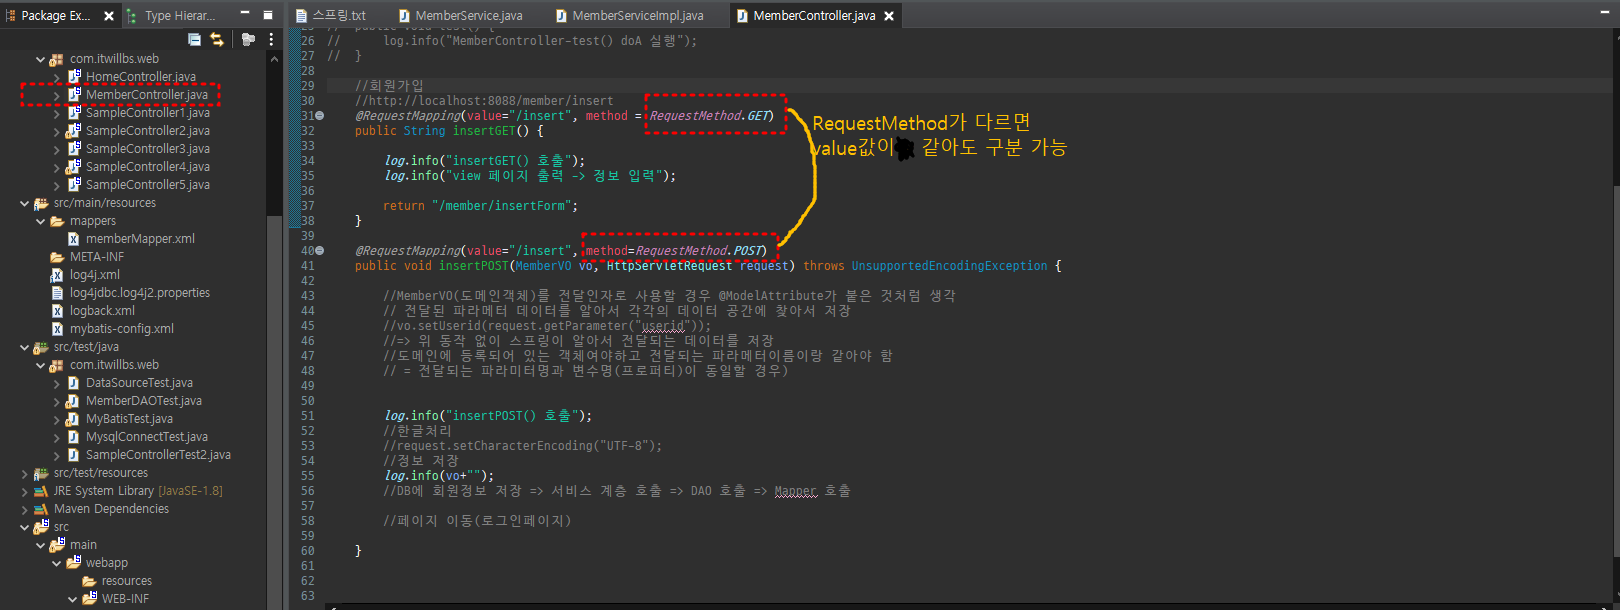Expand SampleController3.java tree node
1620x610 pixels.
pyautogui.click(x=57, y=149)
